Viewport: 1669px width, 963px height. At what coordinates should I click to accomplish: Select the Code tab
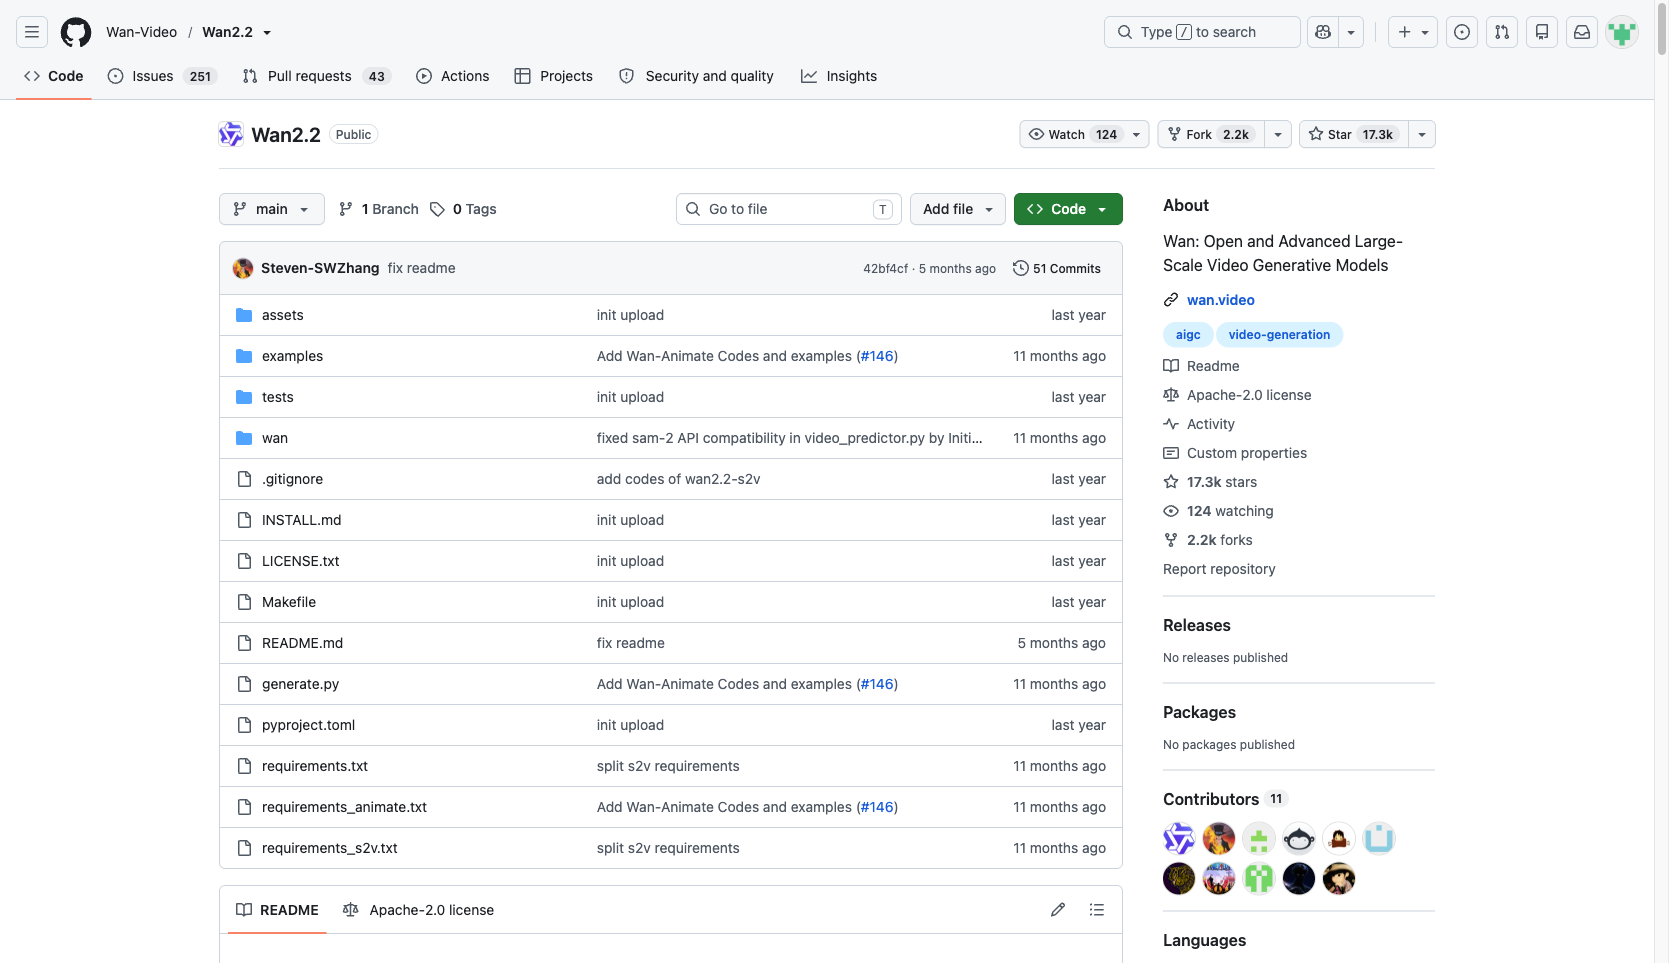(54, 76)
